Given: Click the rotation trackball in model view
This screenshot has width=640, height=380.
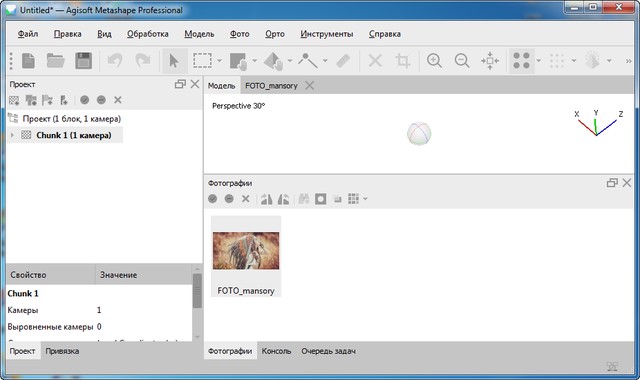Looking at the screenshot, I should [x=419, y=134].
